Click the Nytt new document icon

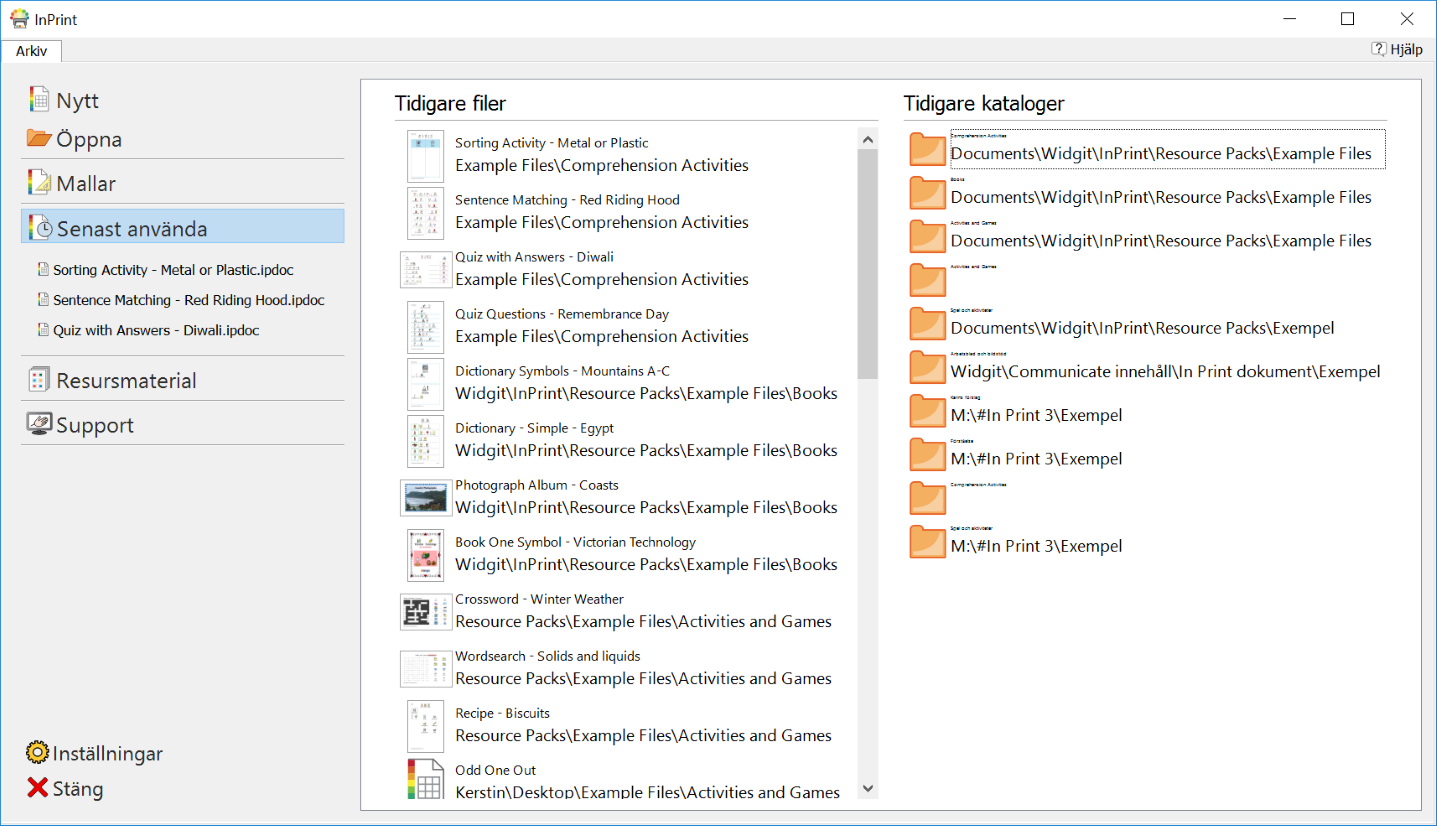39,99
